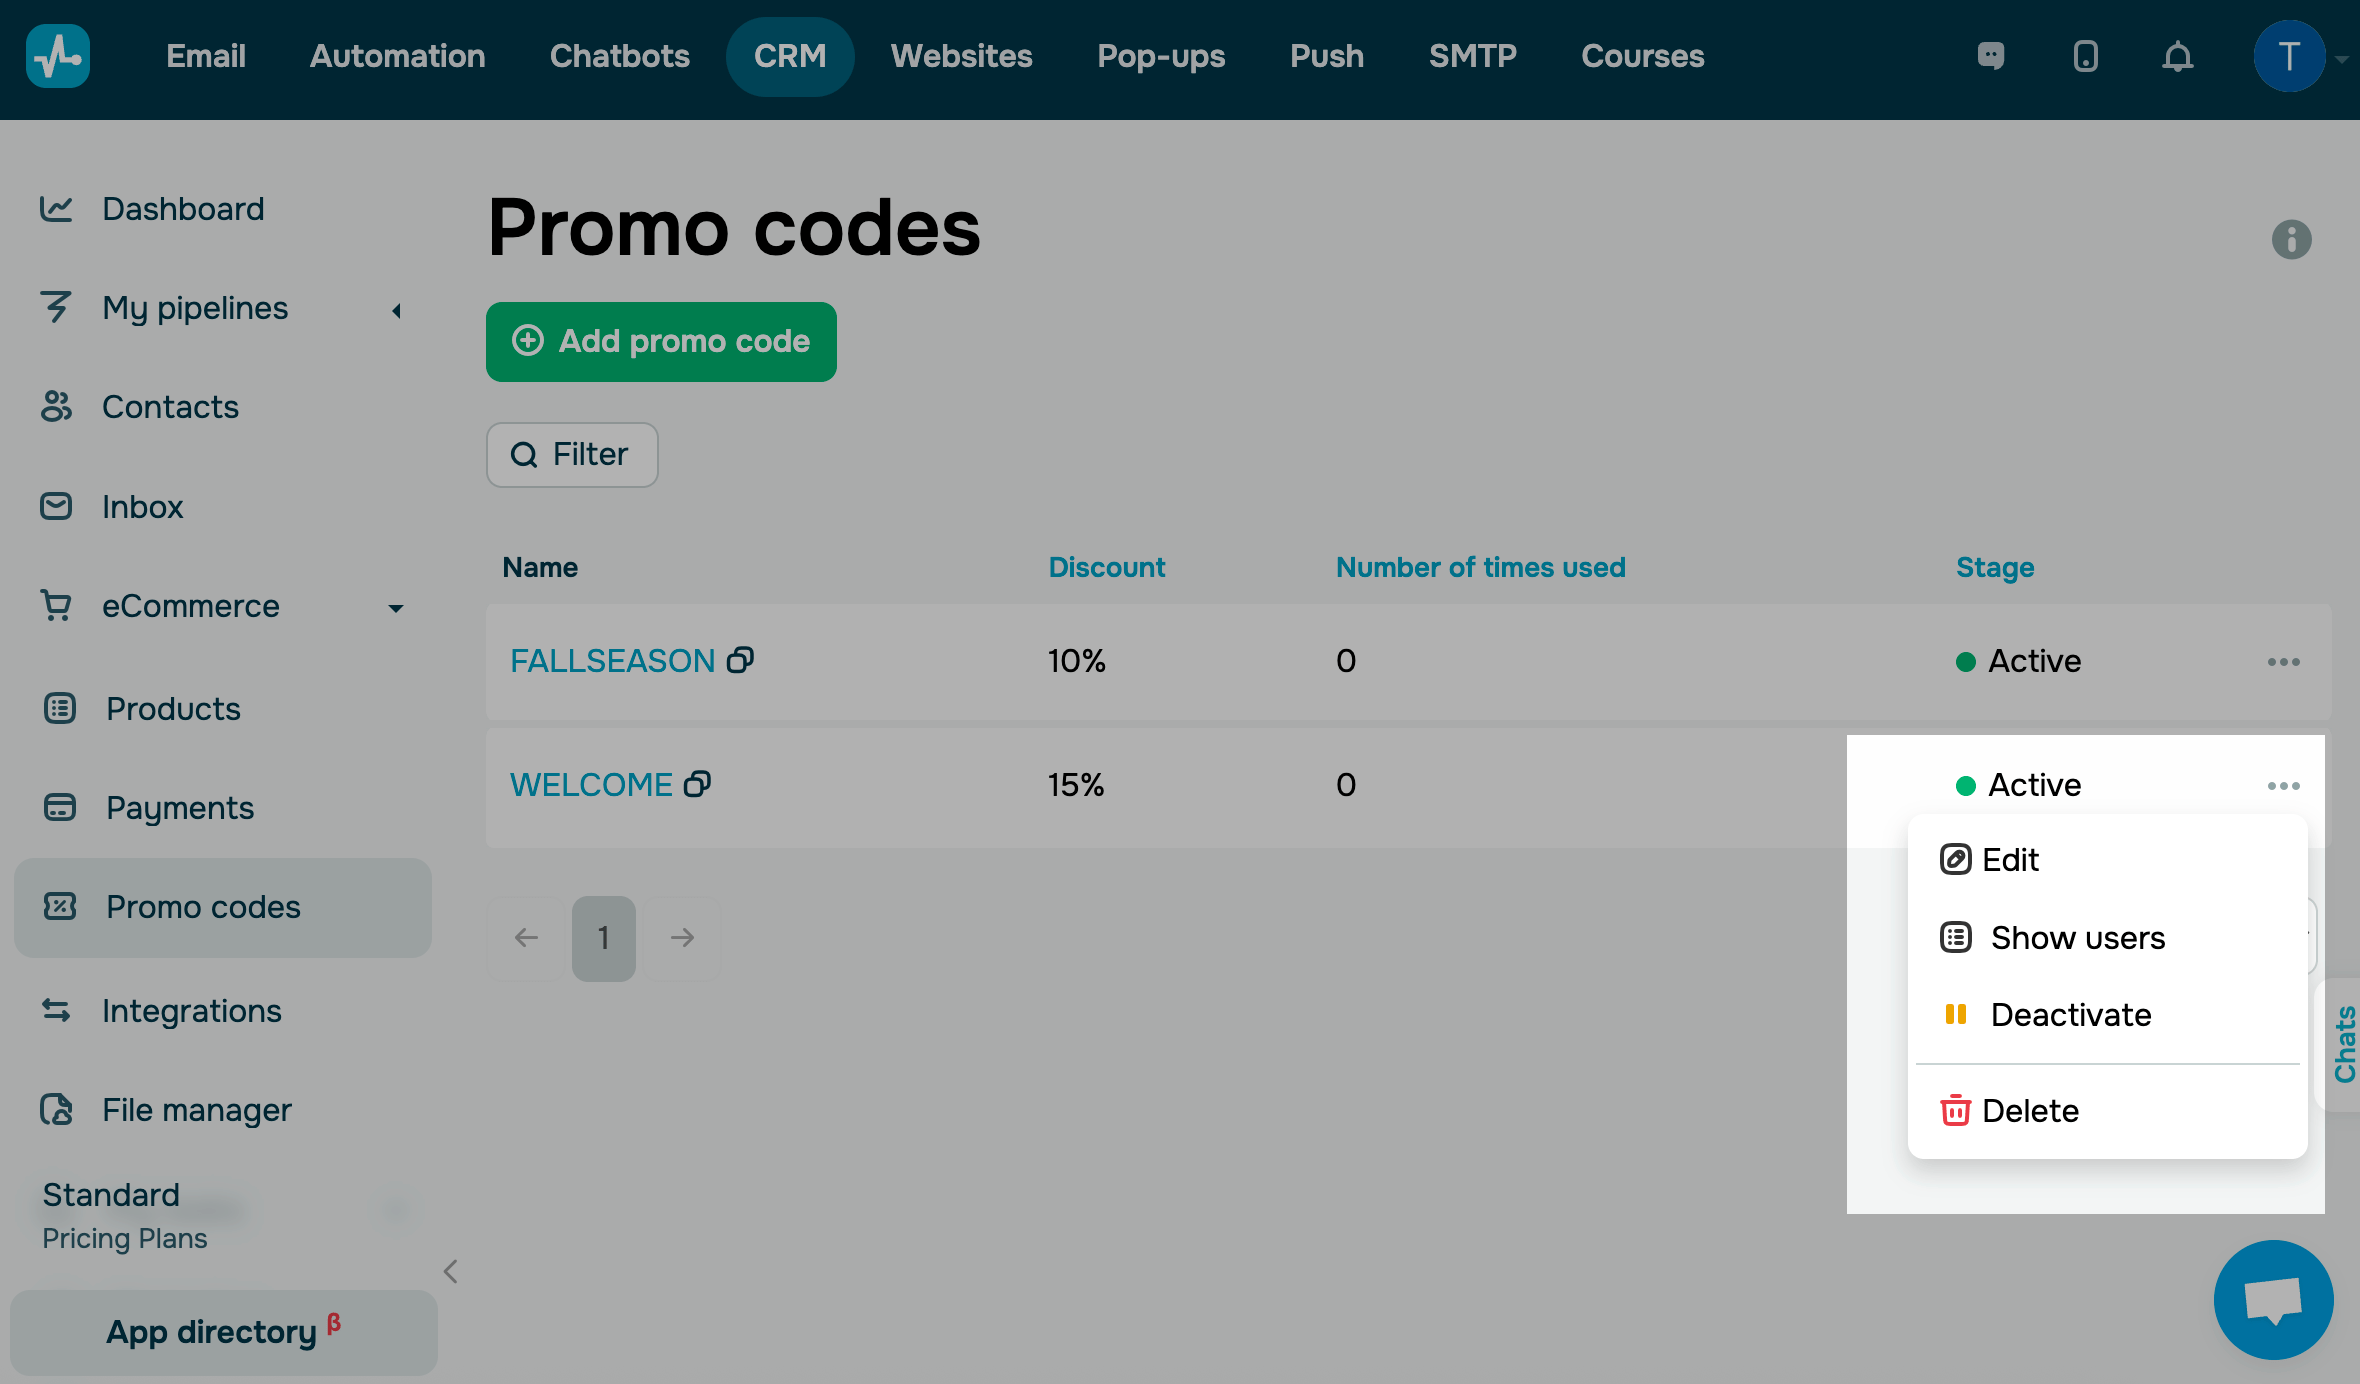Deactivate the WELCOME promo code
Image resolution: width=2360 pixels, height=1384 pixels.
(2069, 1015)
